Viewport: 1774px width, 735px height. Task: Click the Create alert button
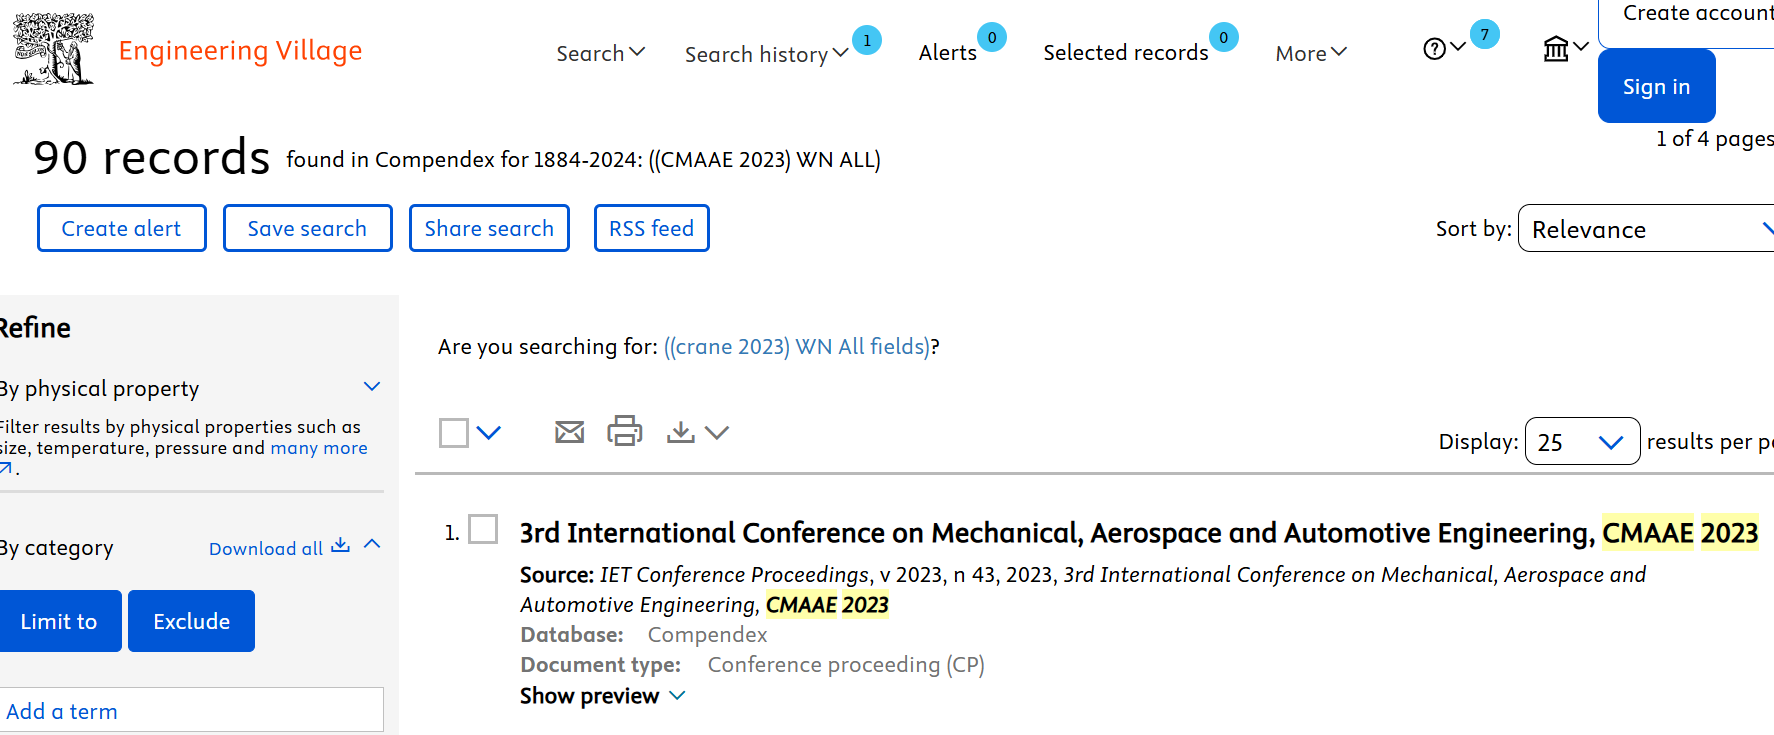point(121,228)
